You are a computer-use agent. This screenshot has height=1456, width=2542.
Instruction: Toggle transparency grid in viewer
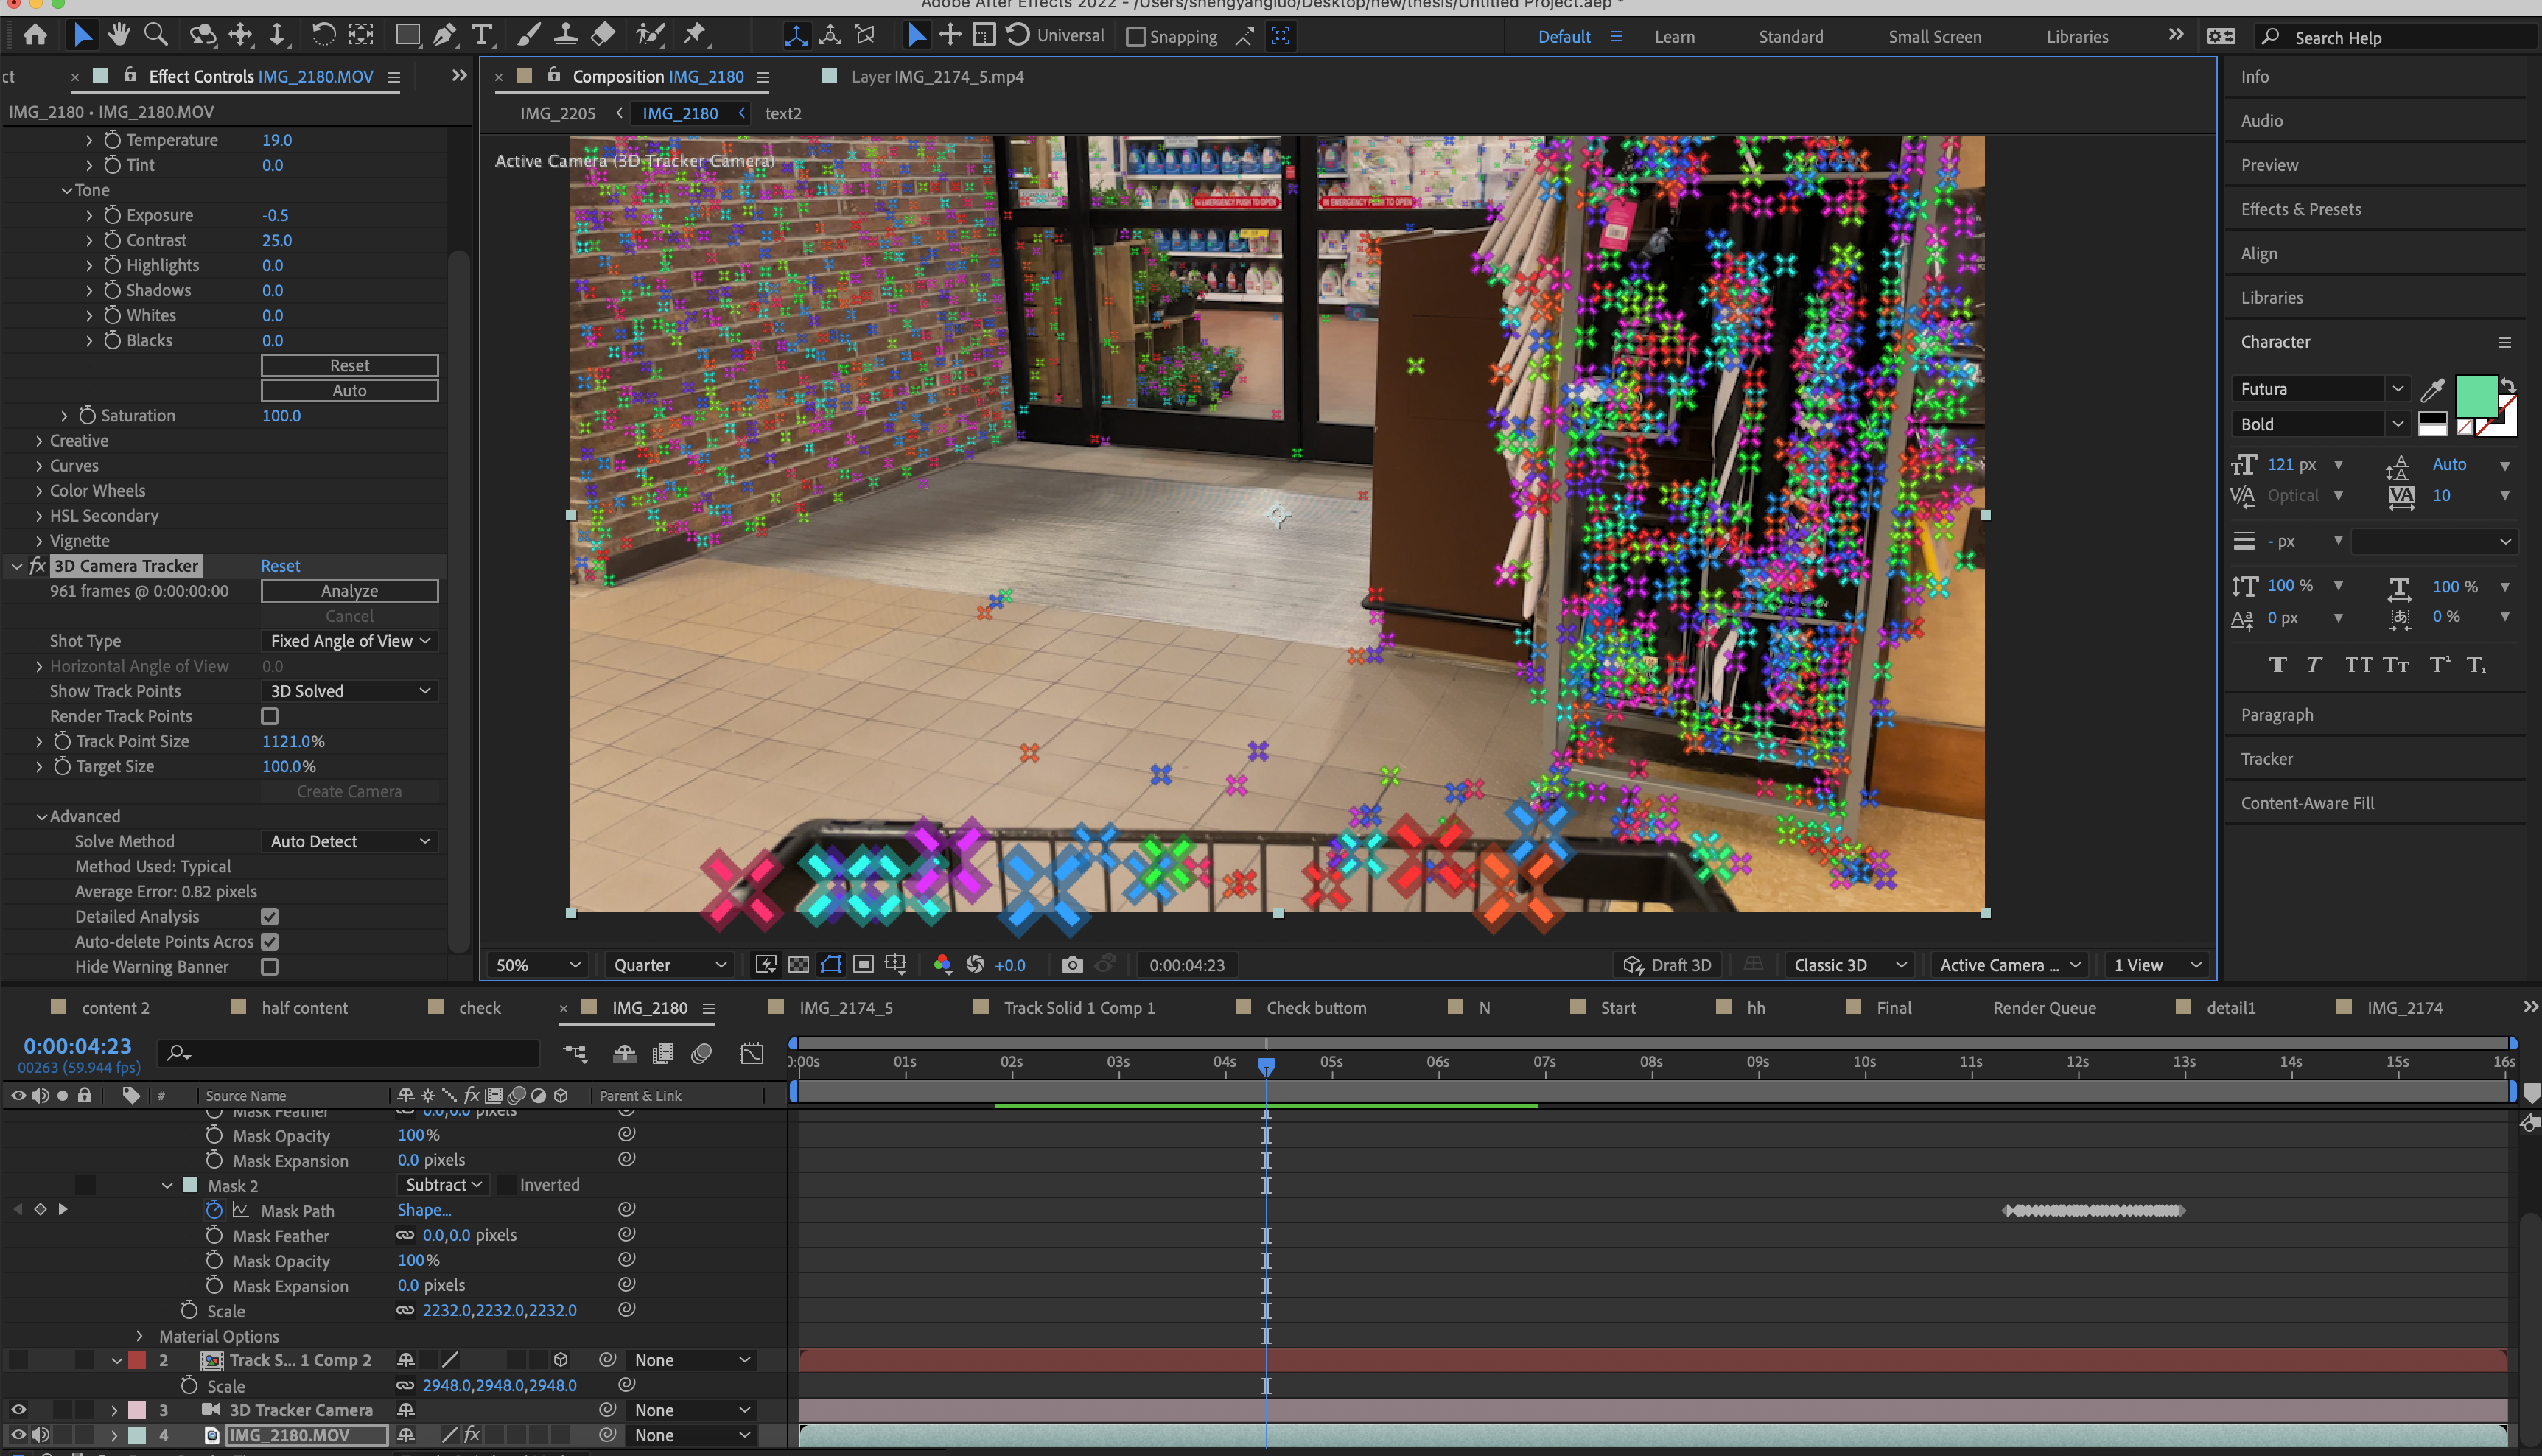[799, 965]
